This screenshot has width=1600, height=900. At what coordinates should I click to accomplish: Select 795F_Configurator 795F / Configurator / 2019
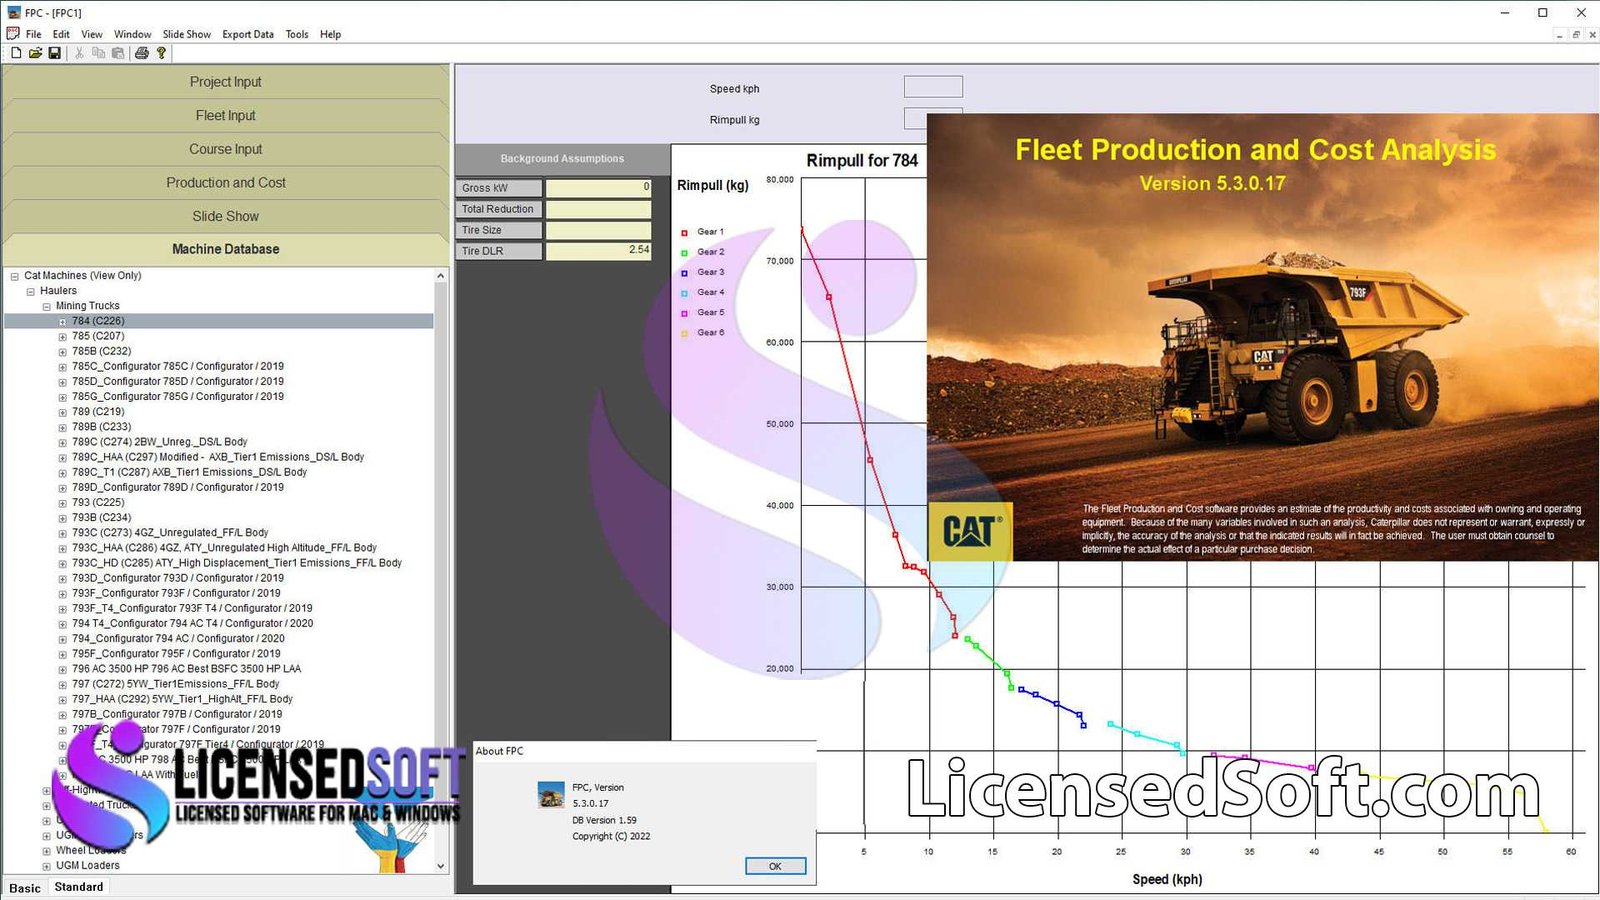176,654
